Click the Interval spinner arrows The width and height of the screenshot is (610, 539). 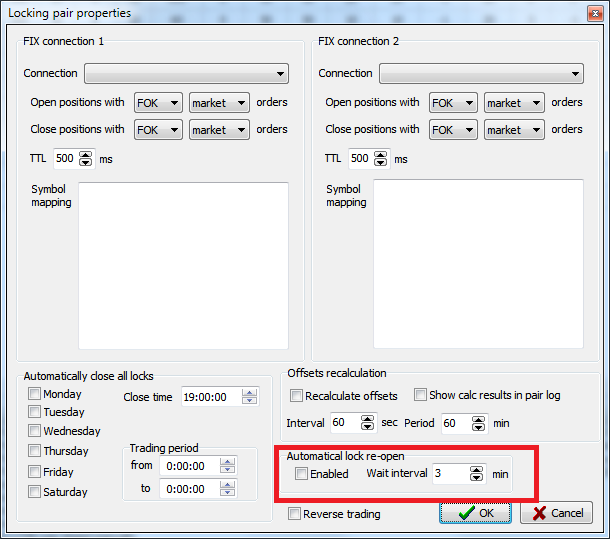click(x=368, y=423)
